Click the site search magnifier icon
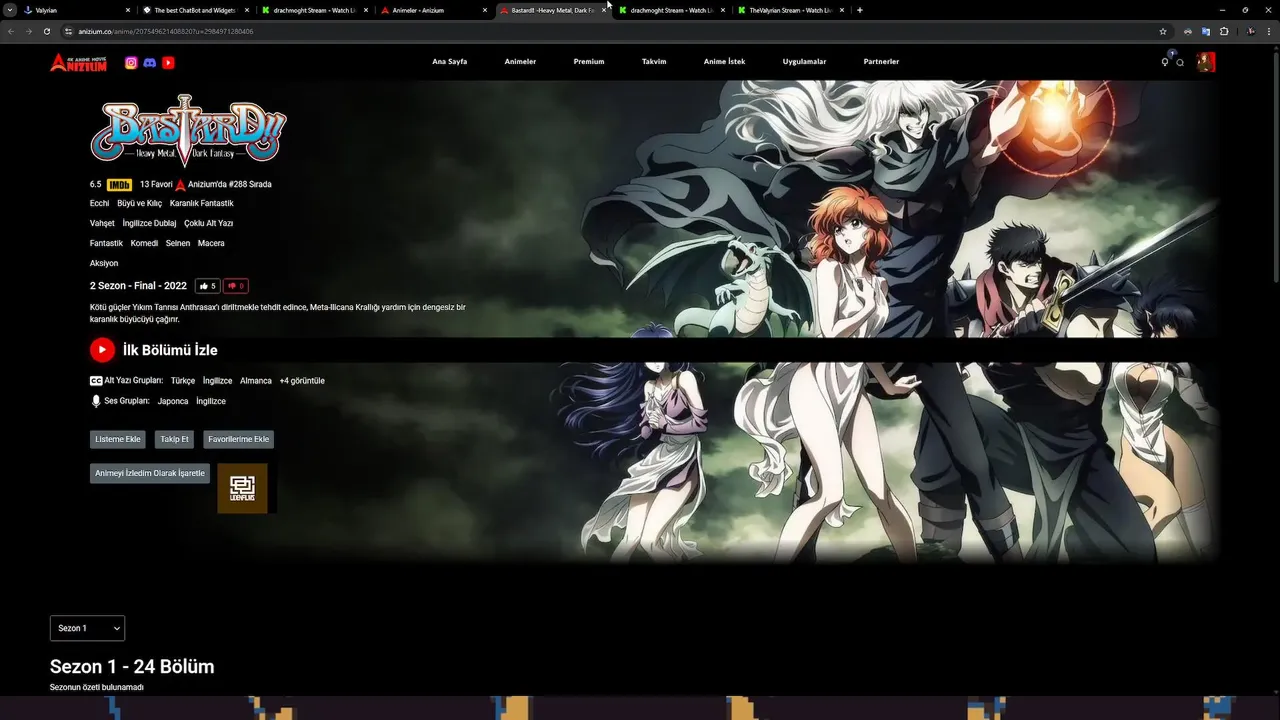 tap(1180, 62)
